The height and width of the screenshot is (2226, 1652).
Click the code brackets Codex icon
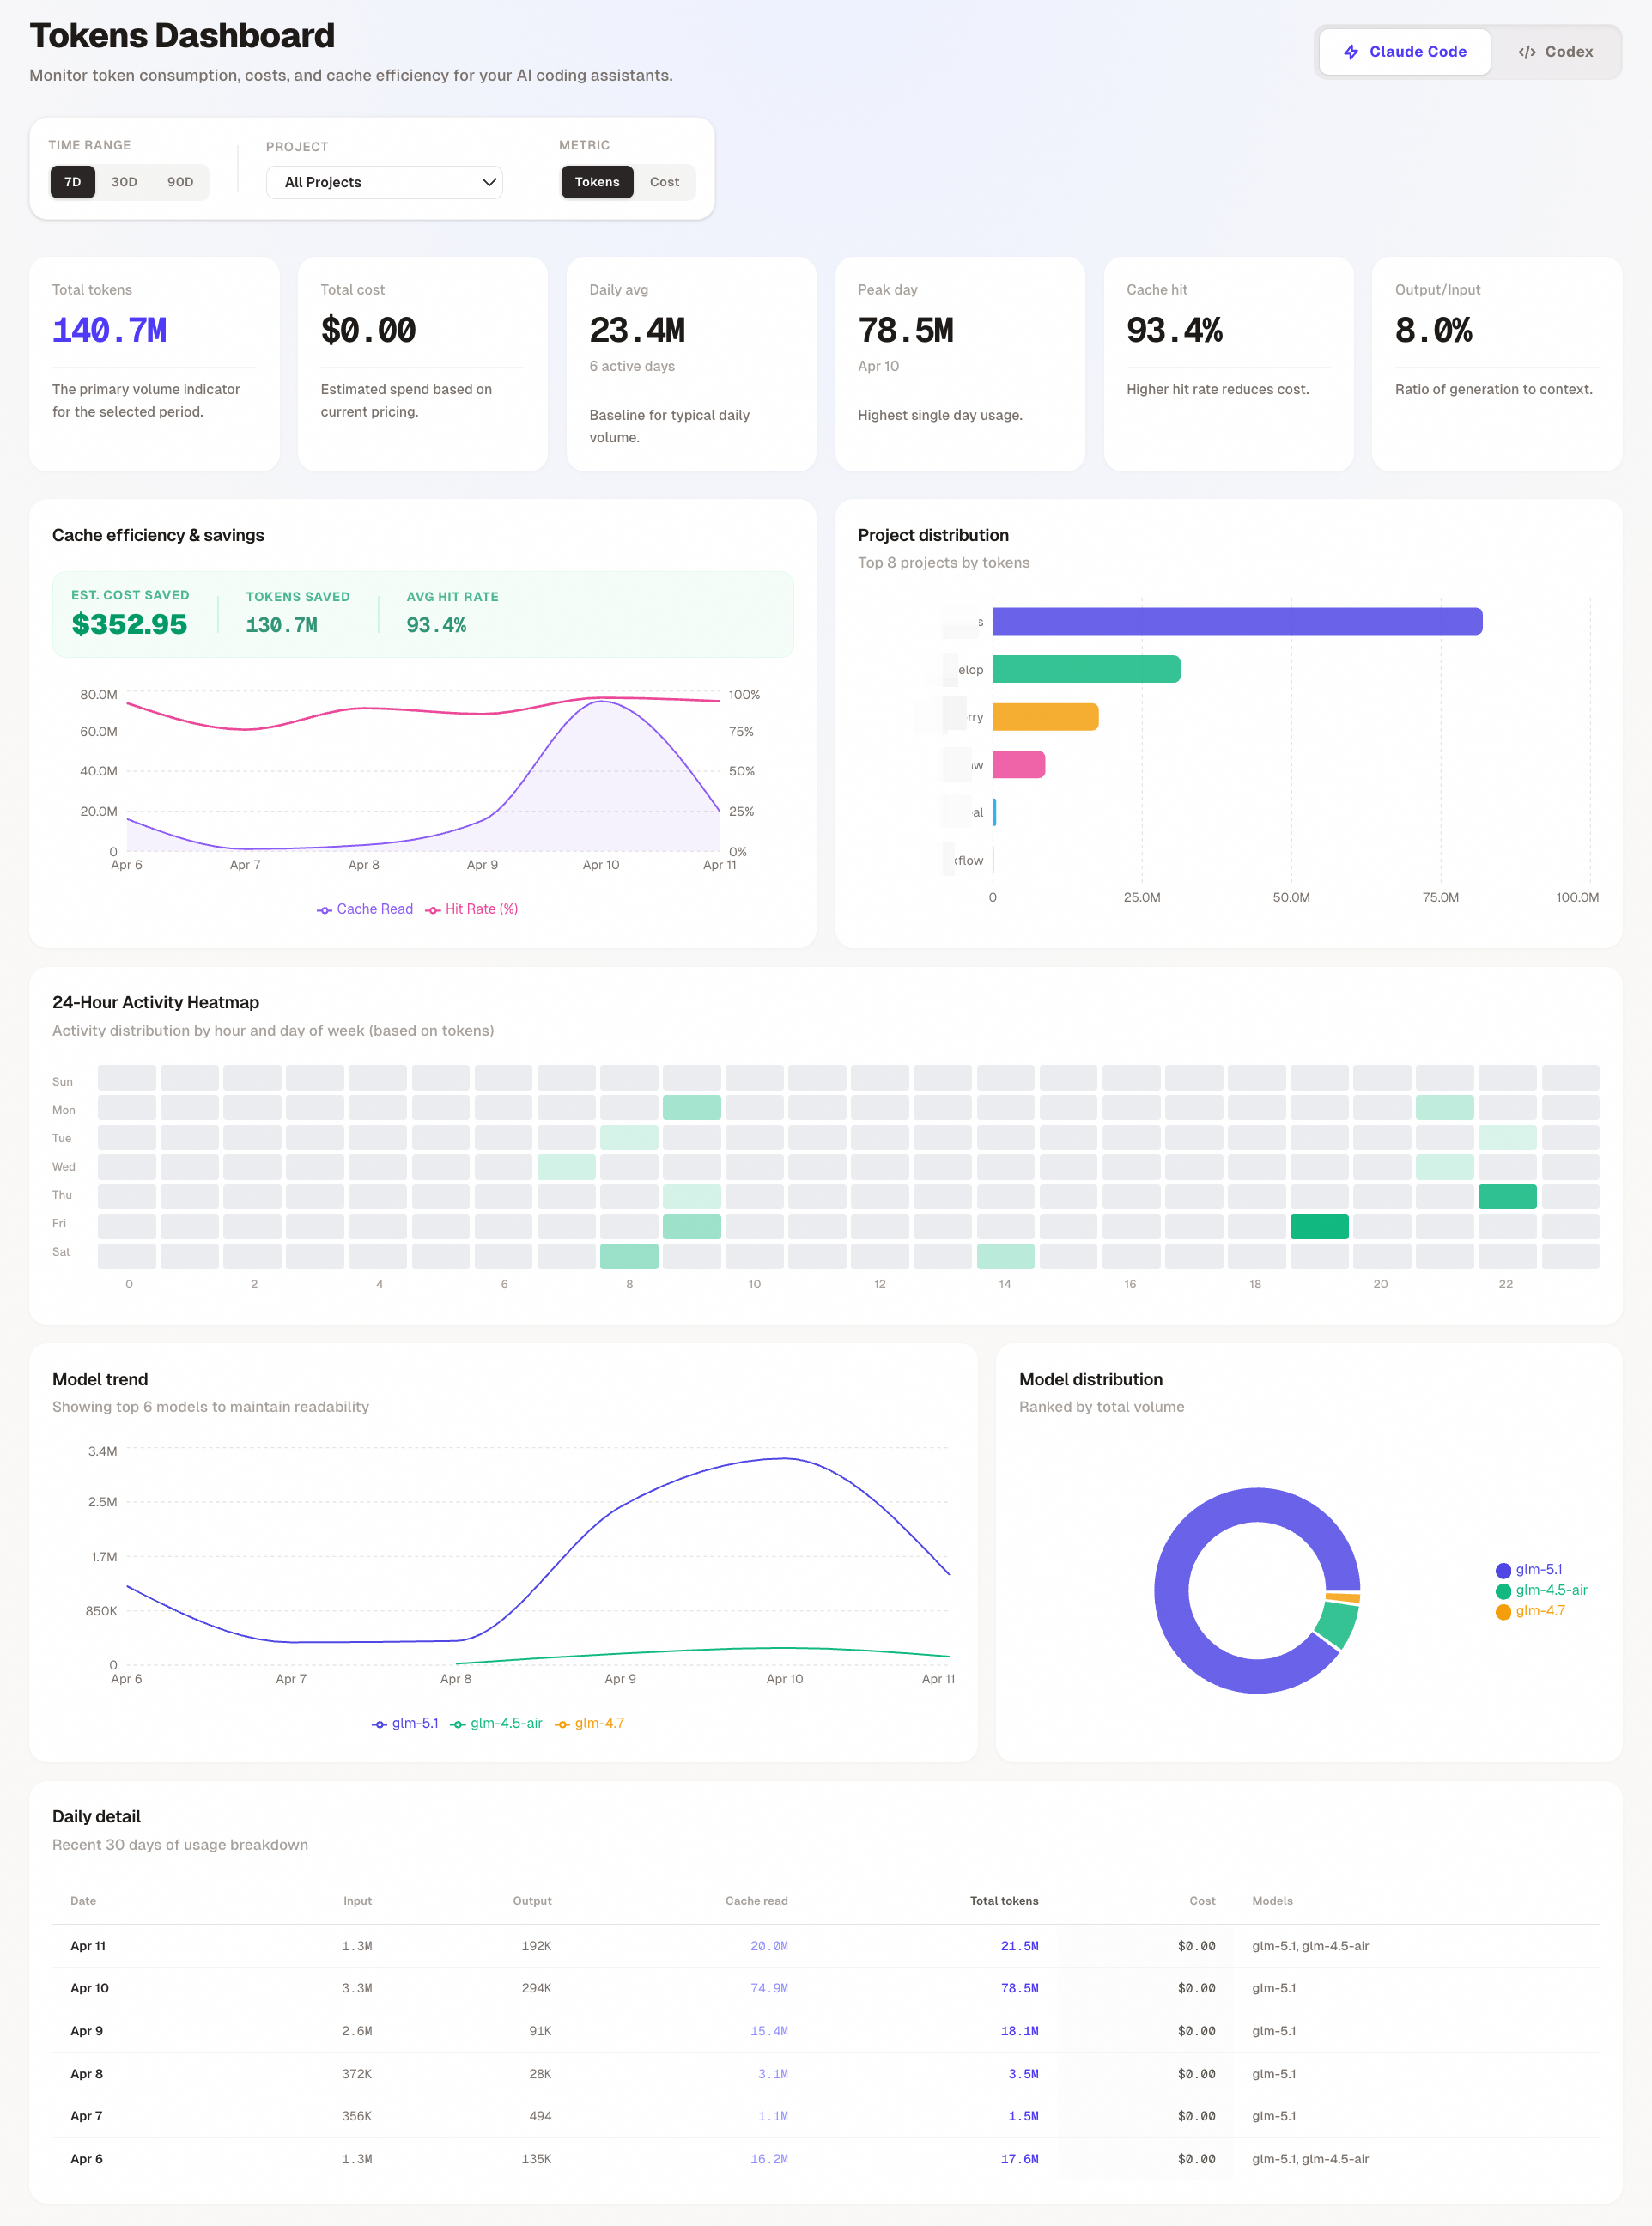point(1526,52)
